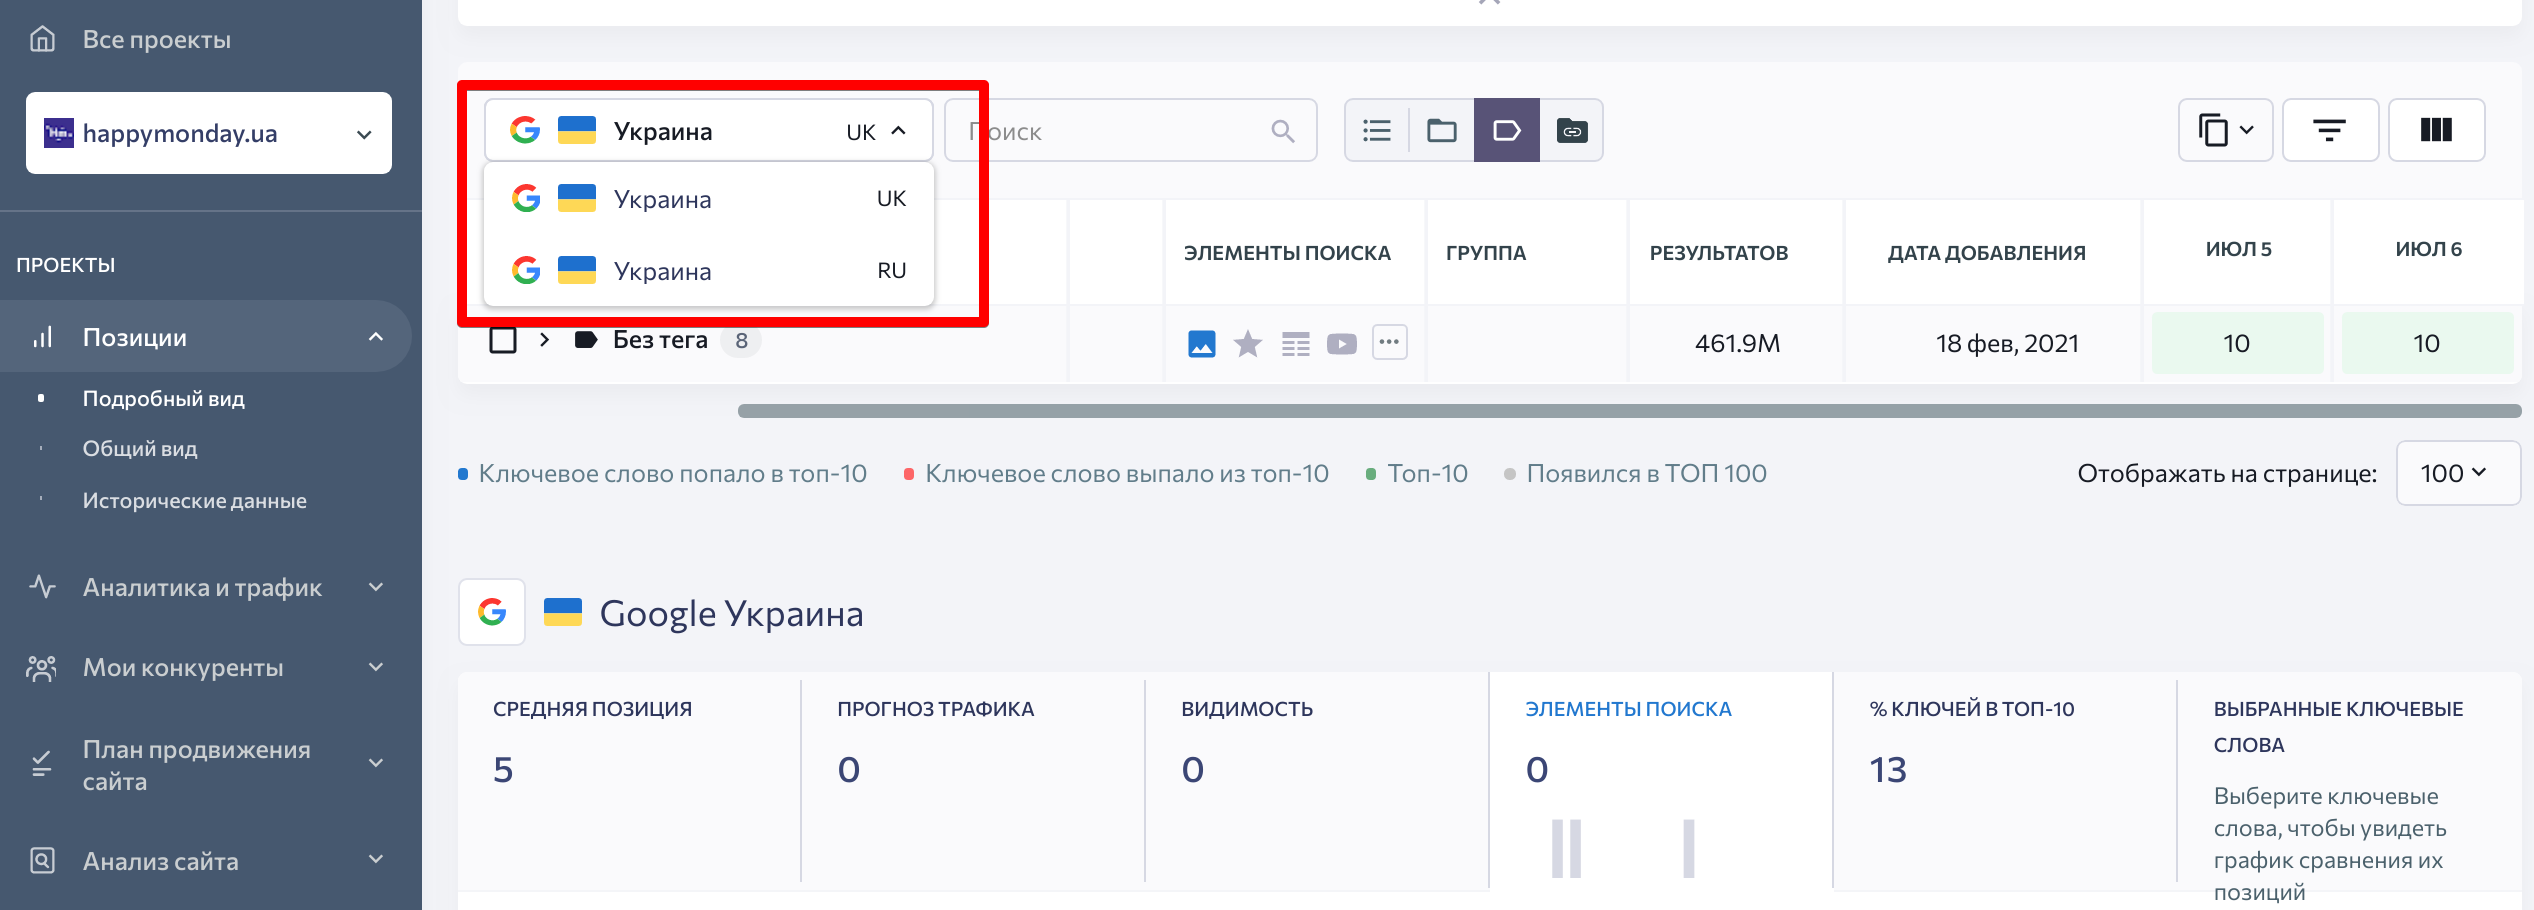This screenshot has height=910, width=2534.
Task: Click the Аналитика и трафик pulse icon
Action: tap(42, 586)
